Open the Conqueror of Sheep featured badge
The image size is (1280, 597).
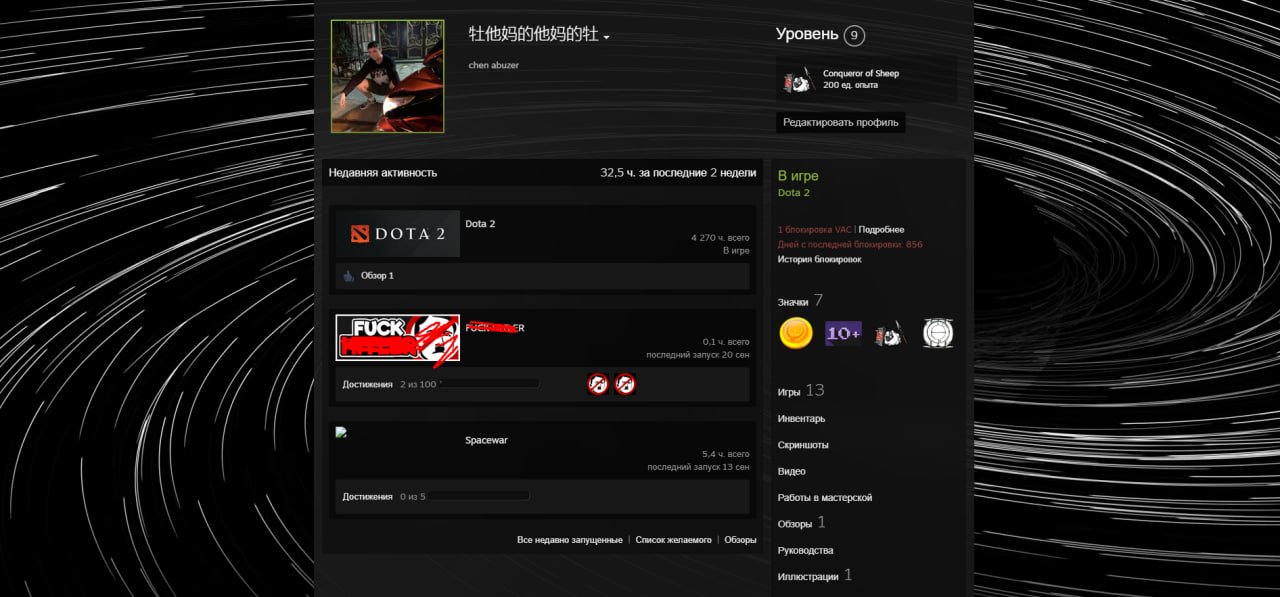799,80
